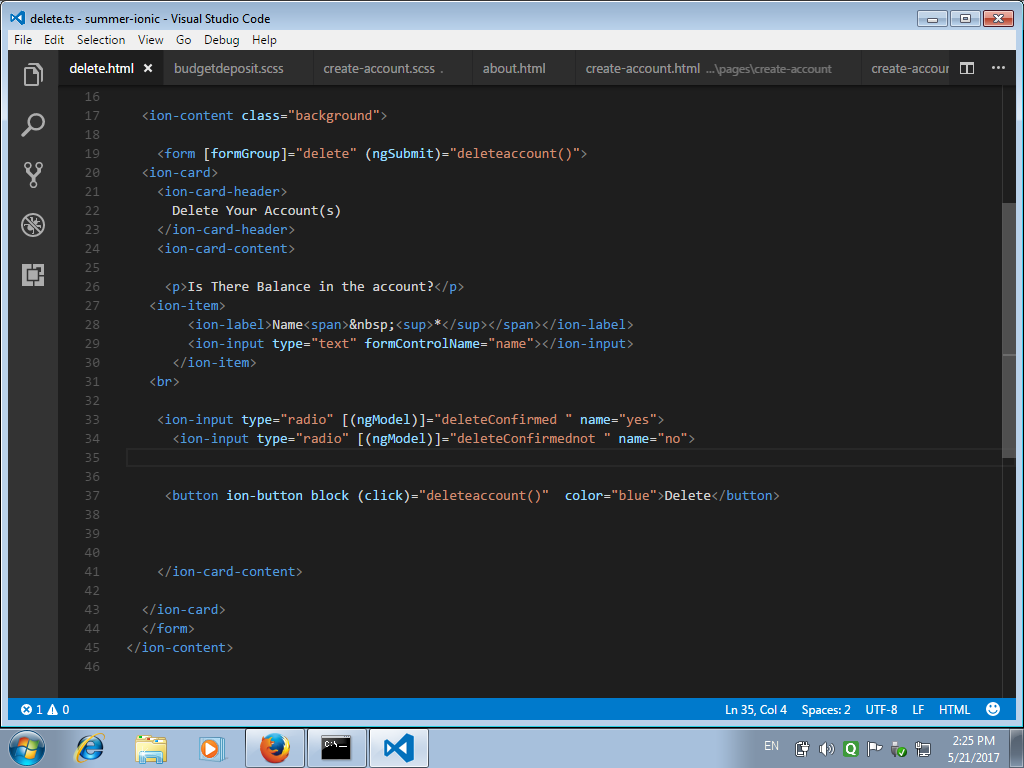Open Windows Explorer folder from taskbar

pos(151,748)
